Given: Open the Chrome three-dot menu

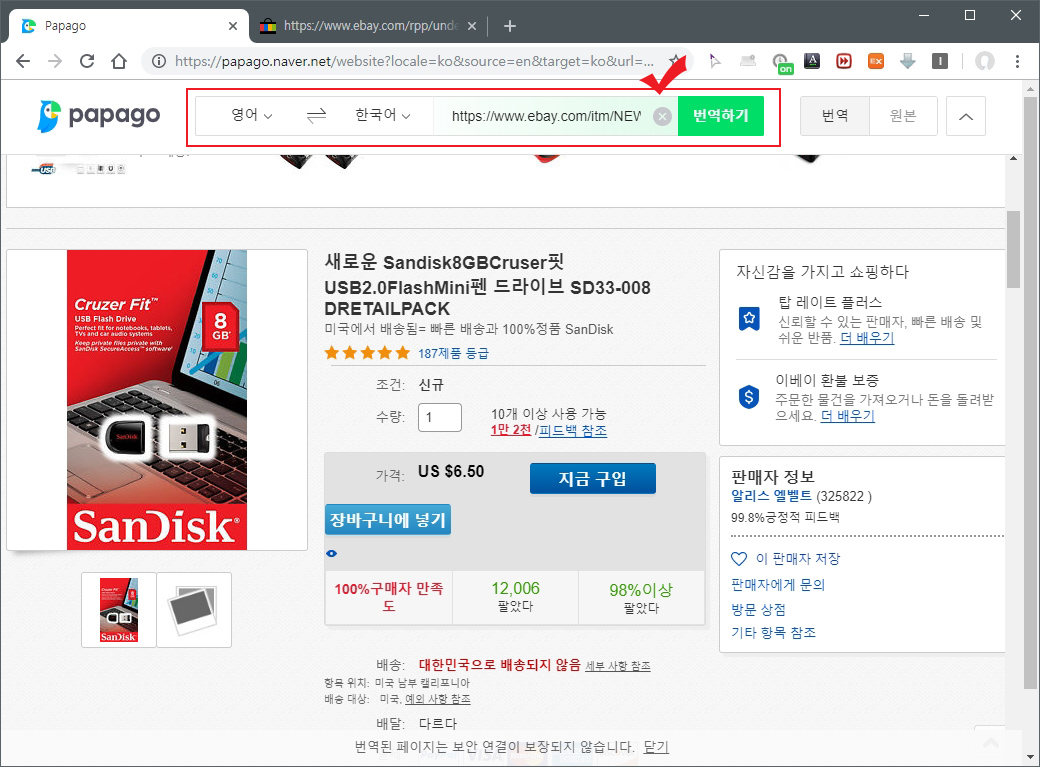Looking at the screenshot, I should pyautogui.click(x=1017, y=61).
